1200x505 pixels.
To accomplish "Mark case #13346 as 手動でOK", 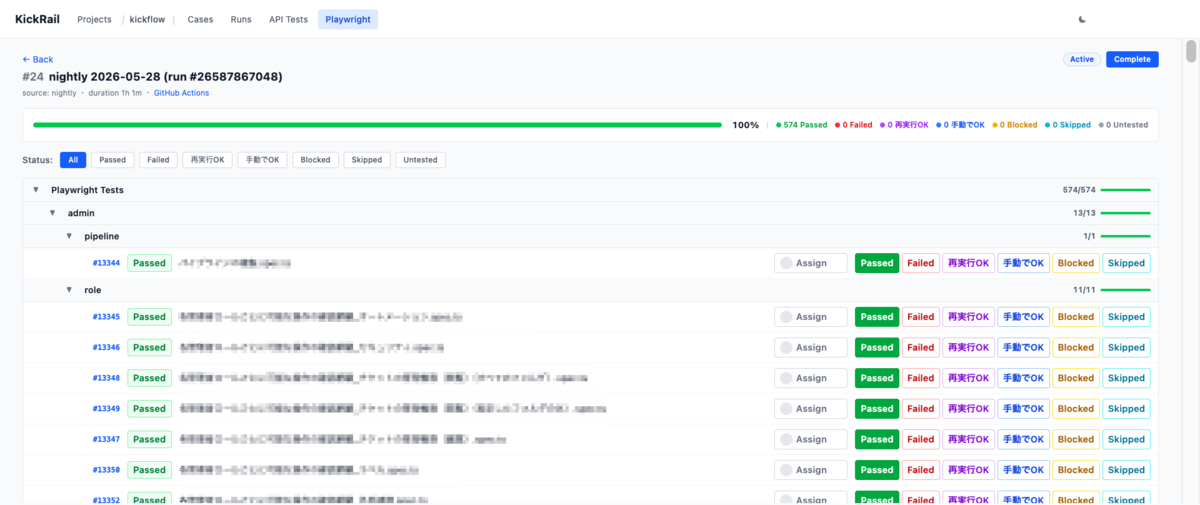I will pos(1023,347).
